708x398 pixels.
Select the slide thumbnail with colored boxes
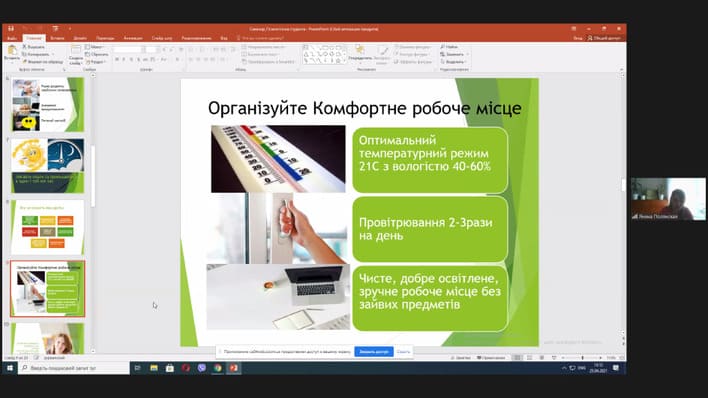point(47,227)
